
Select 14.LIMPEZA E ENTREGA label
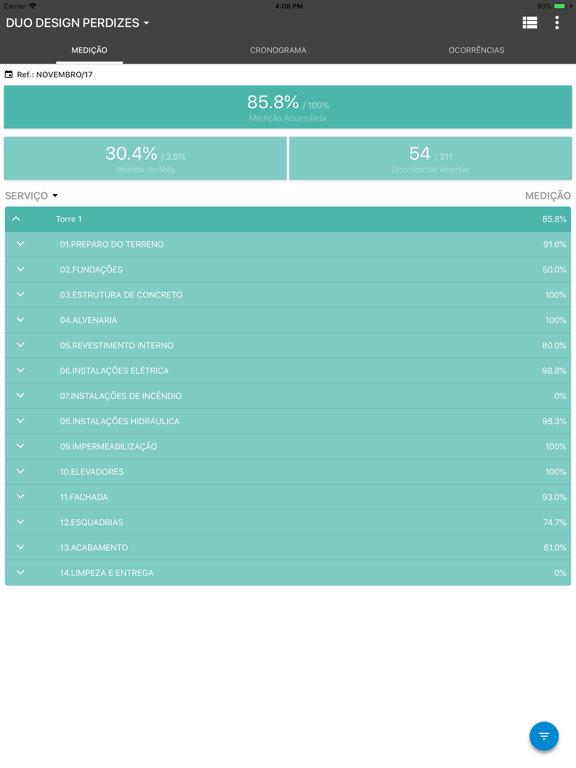(x=106, y=573)
